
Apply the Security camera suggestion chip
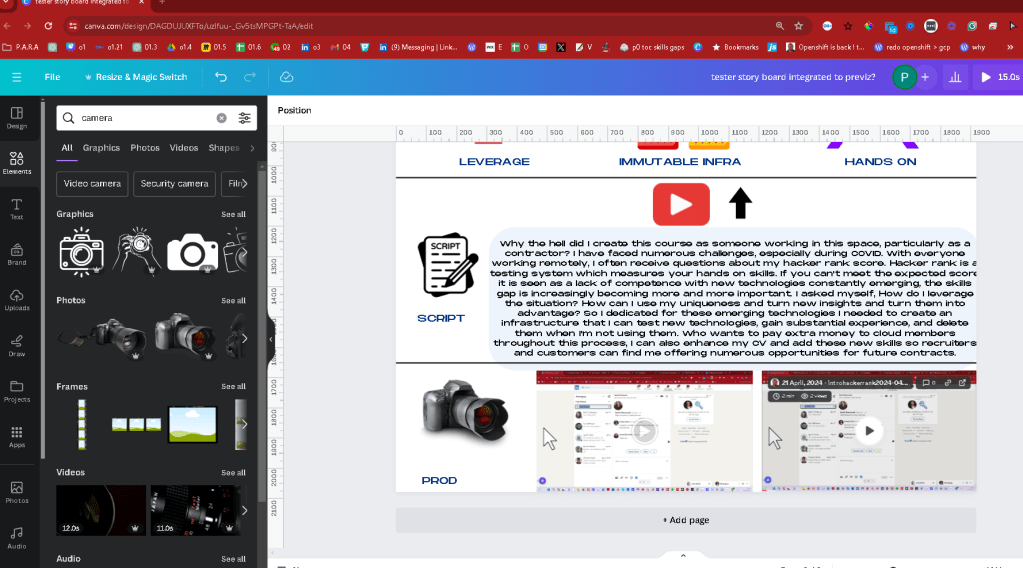(x=174, y=184)
